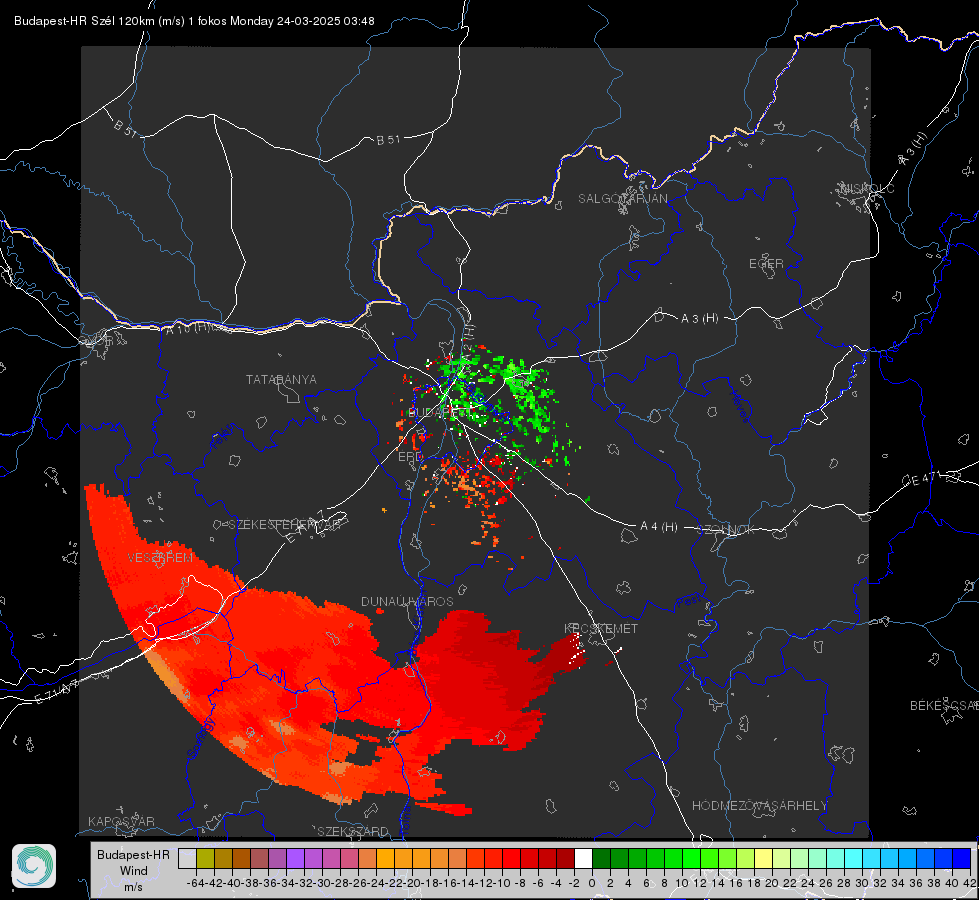The height and width of the screenshot is (900, 979).
Task: Click the SZÉKESFEHÉRVÁR city label
Action: (285, 525)
